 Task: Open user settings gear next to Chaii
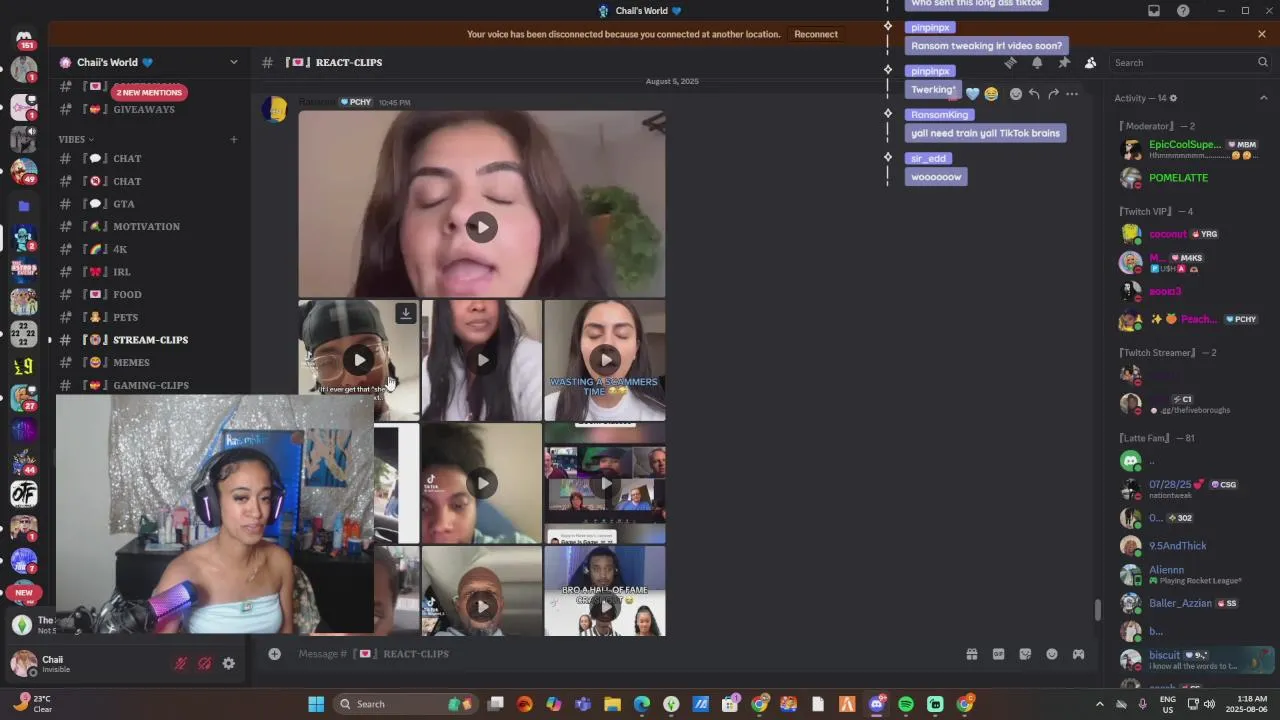click(229, 663)
